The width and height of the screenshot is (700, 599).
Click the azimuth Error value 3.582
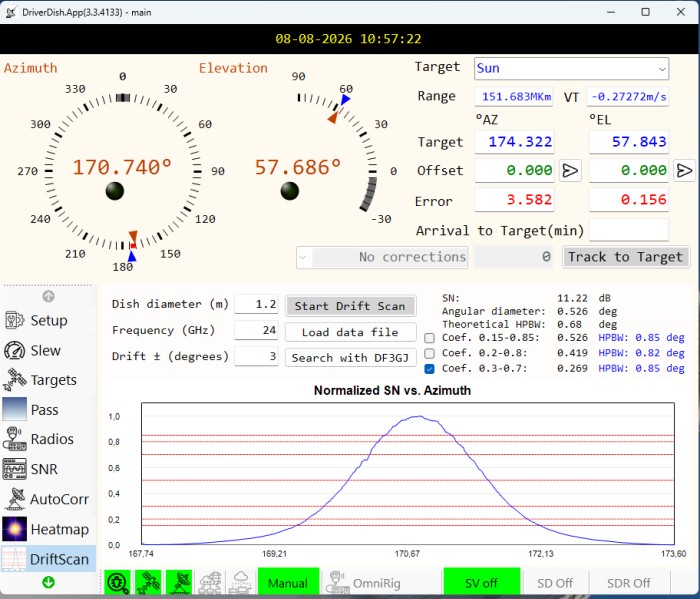(514, 200)
